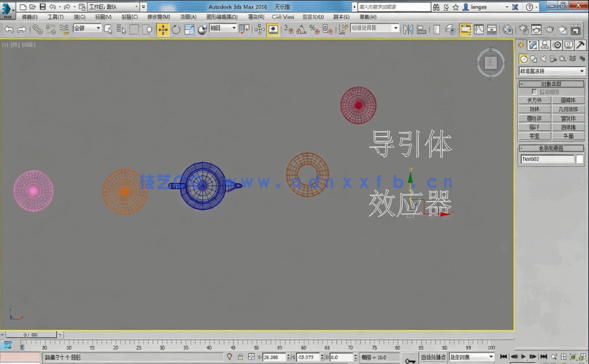Open the Schematic View icon
The image size is (589, 364).
492,30
